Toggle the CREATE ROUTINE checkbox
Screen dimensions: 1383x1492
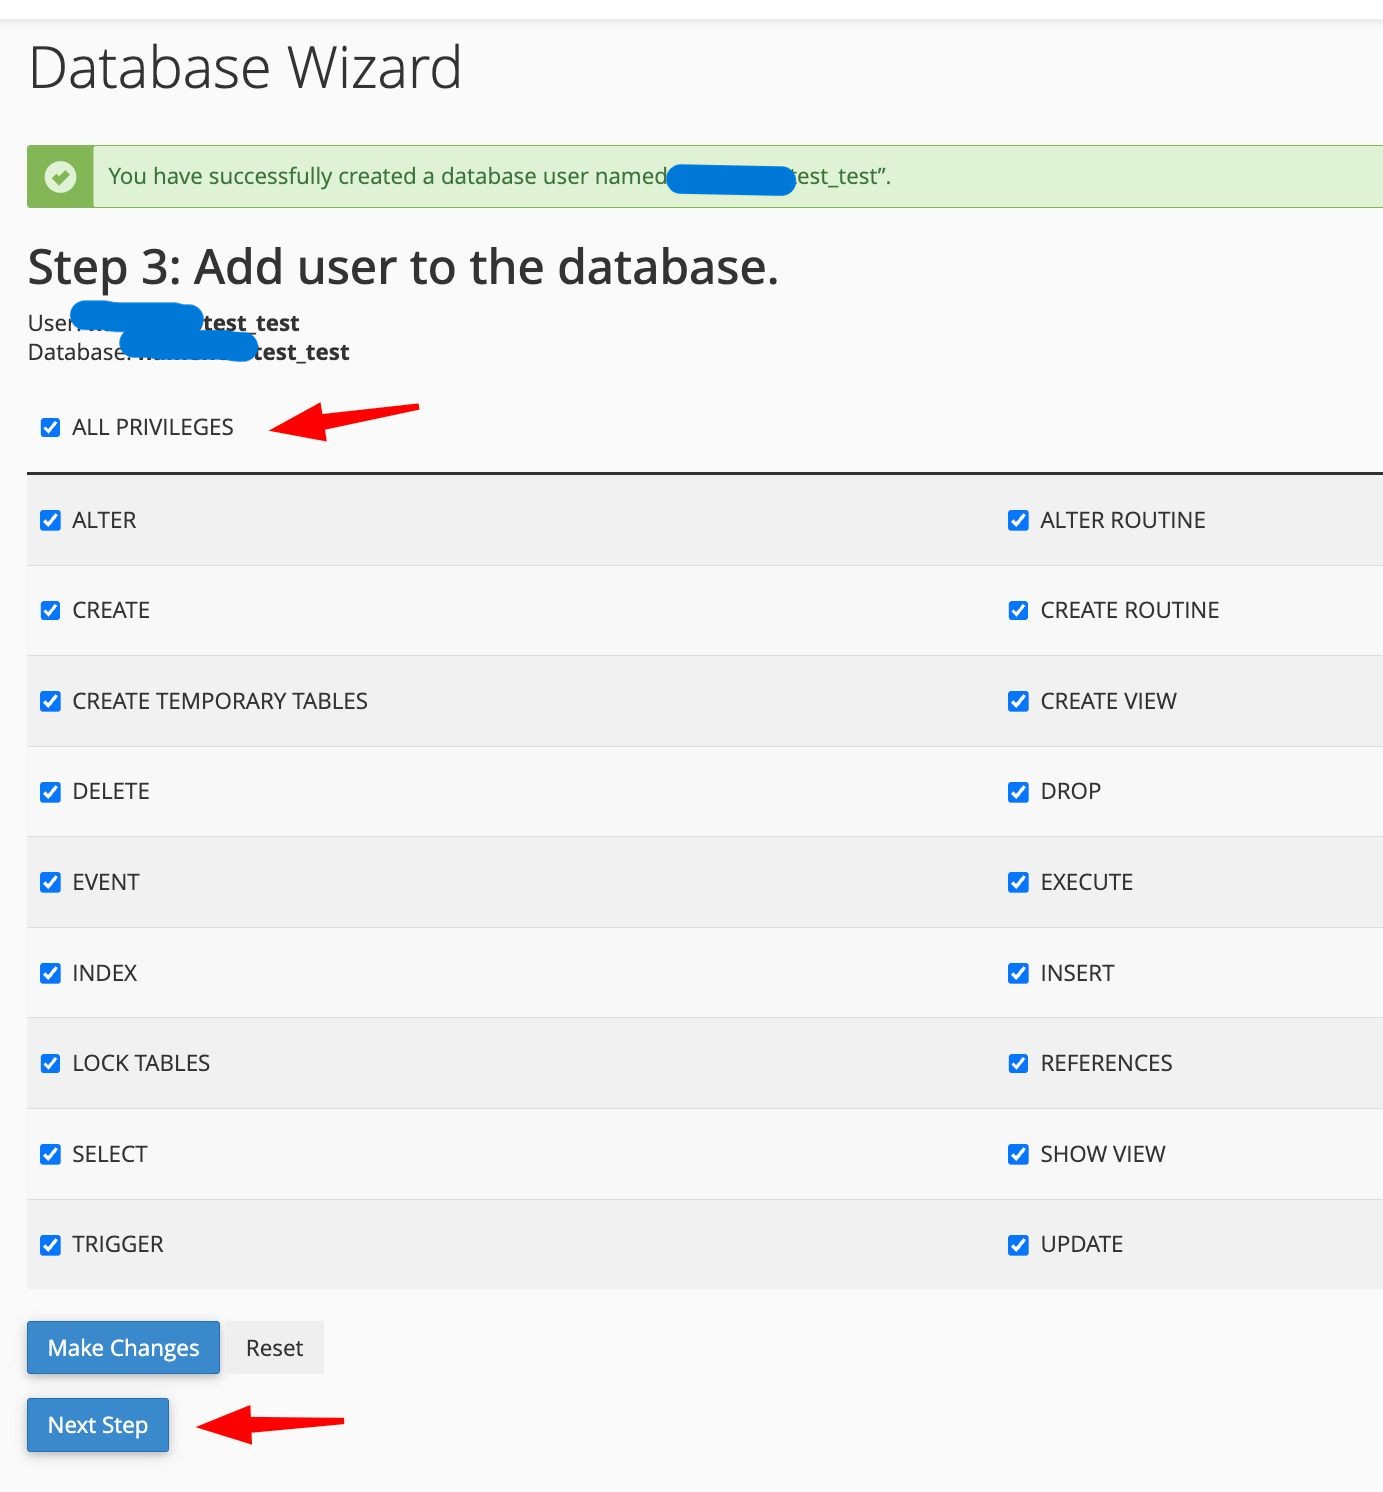point(1018,611)
